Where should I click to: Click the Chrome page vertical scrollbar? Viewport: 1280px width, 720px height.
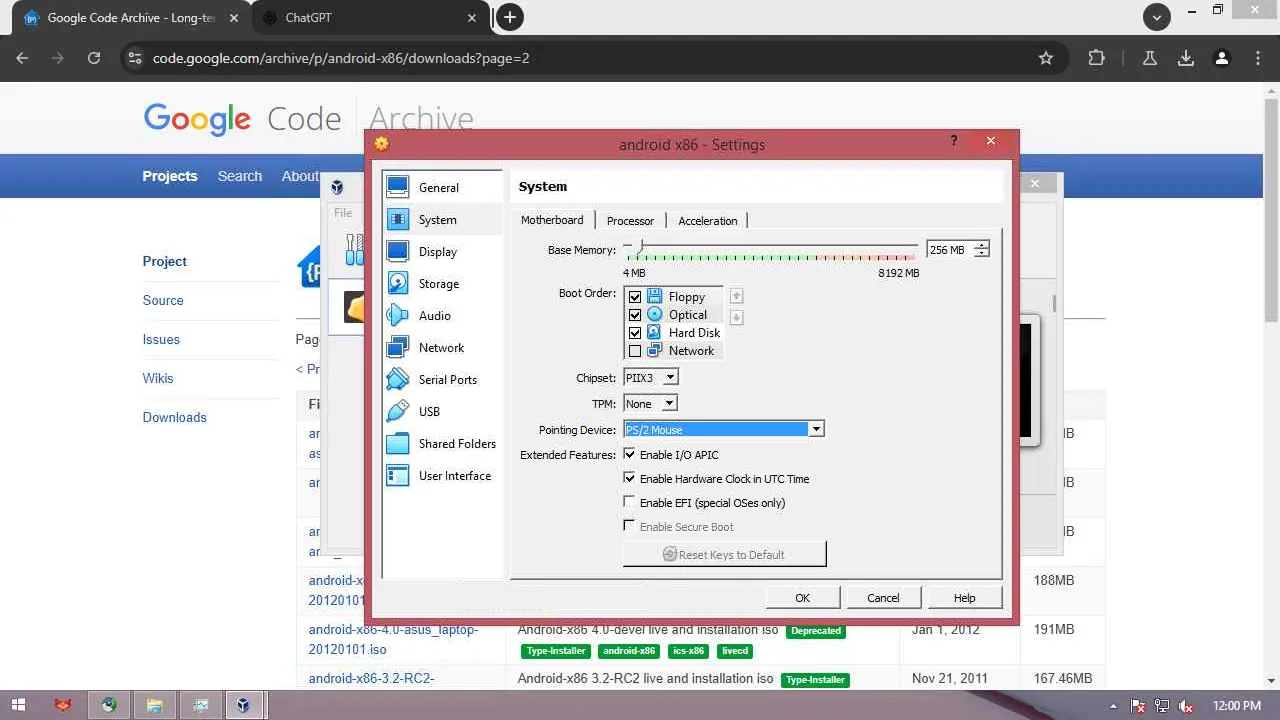tap(1272, 210)
